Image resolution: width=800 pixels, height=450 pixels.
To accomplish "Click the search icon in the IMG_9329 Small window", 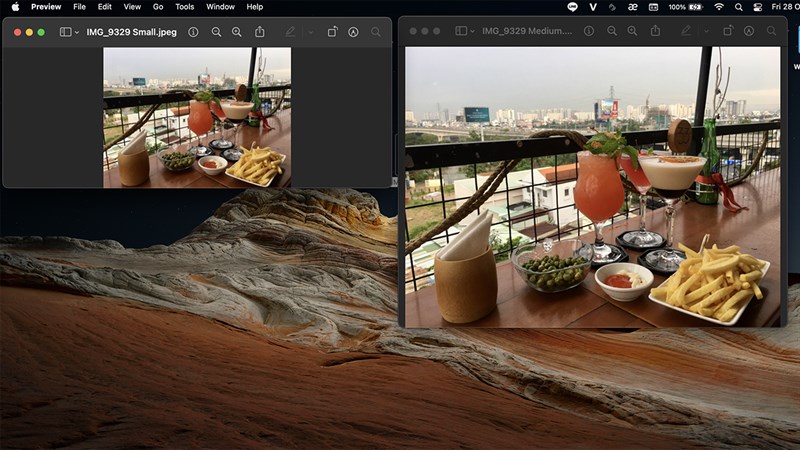I will click(x=376, y=32).
